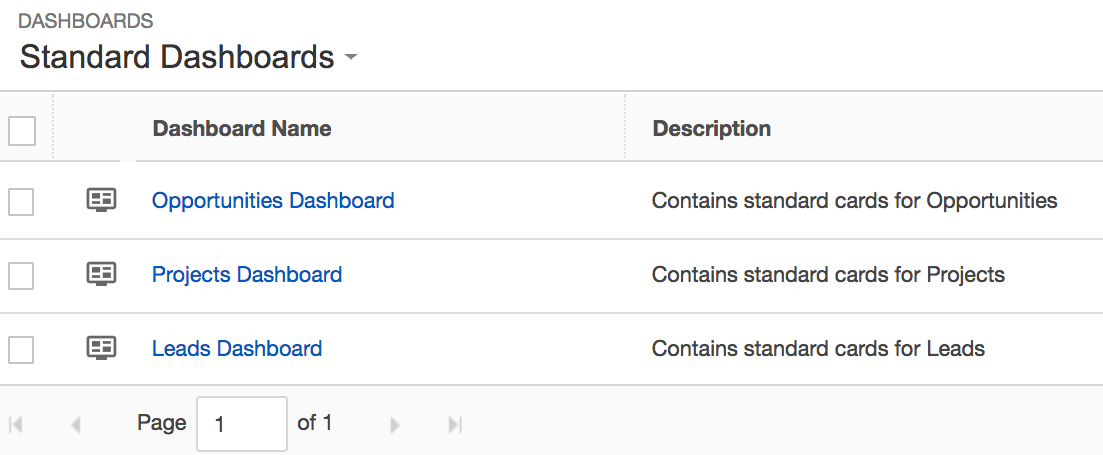
Task: Jump to the last page arrow
Action: [455, 424]
